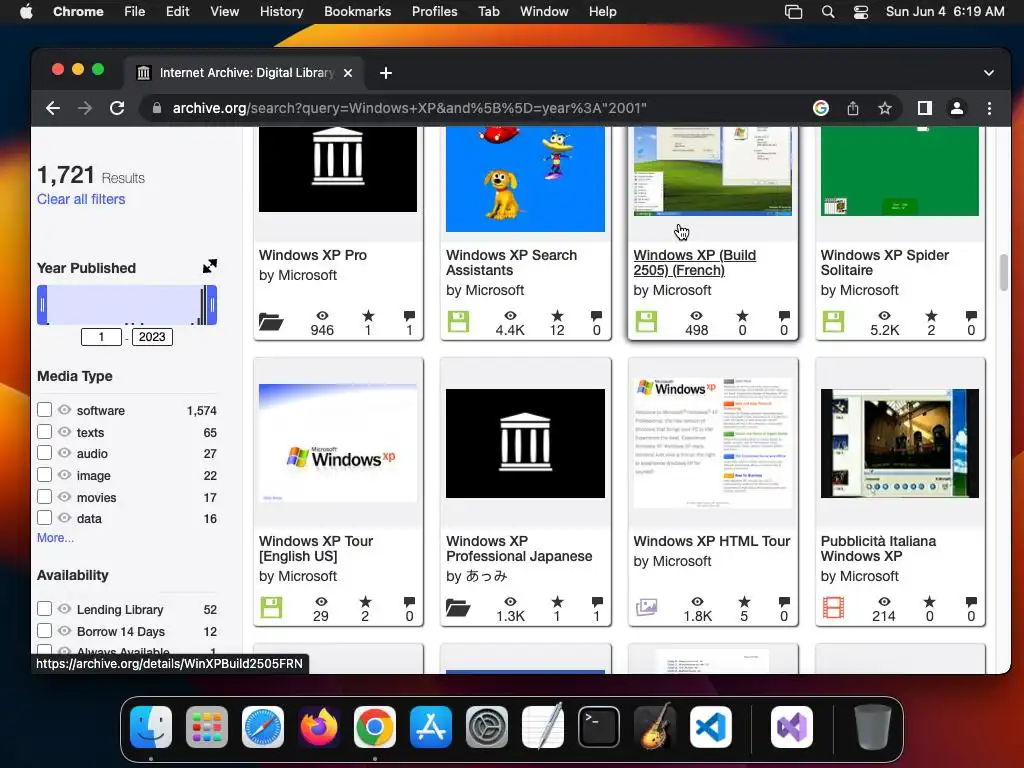Open Visual Studio Code from the dock

711,727
